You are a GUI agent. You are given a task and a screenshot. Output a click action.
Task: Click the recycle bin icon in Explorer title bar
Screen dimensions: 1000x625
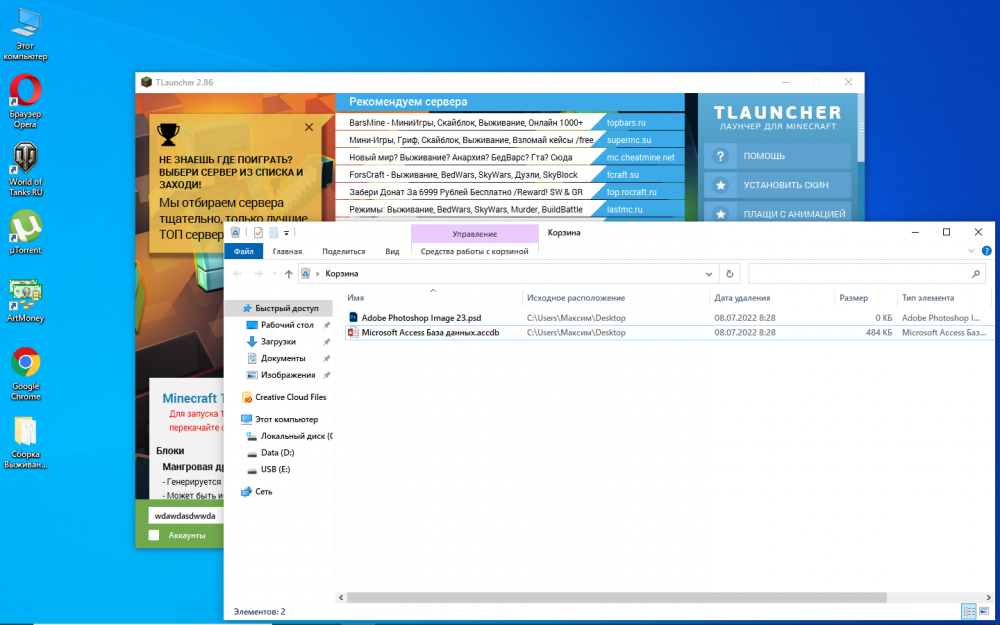pos(235,233)
